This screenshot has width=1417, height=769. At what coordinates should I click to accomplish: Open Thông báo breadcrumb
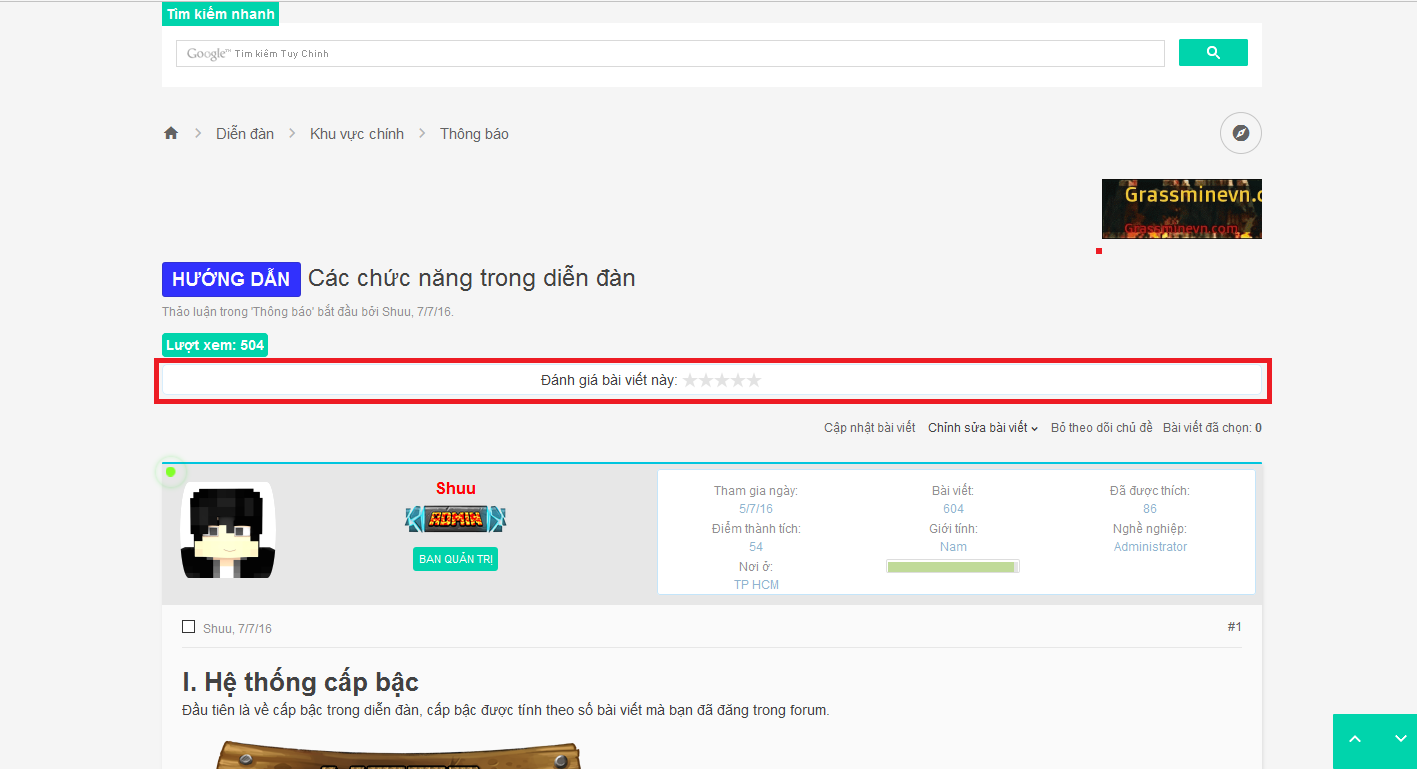coord(474,134)
